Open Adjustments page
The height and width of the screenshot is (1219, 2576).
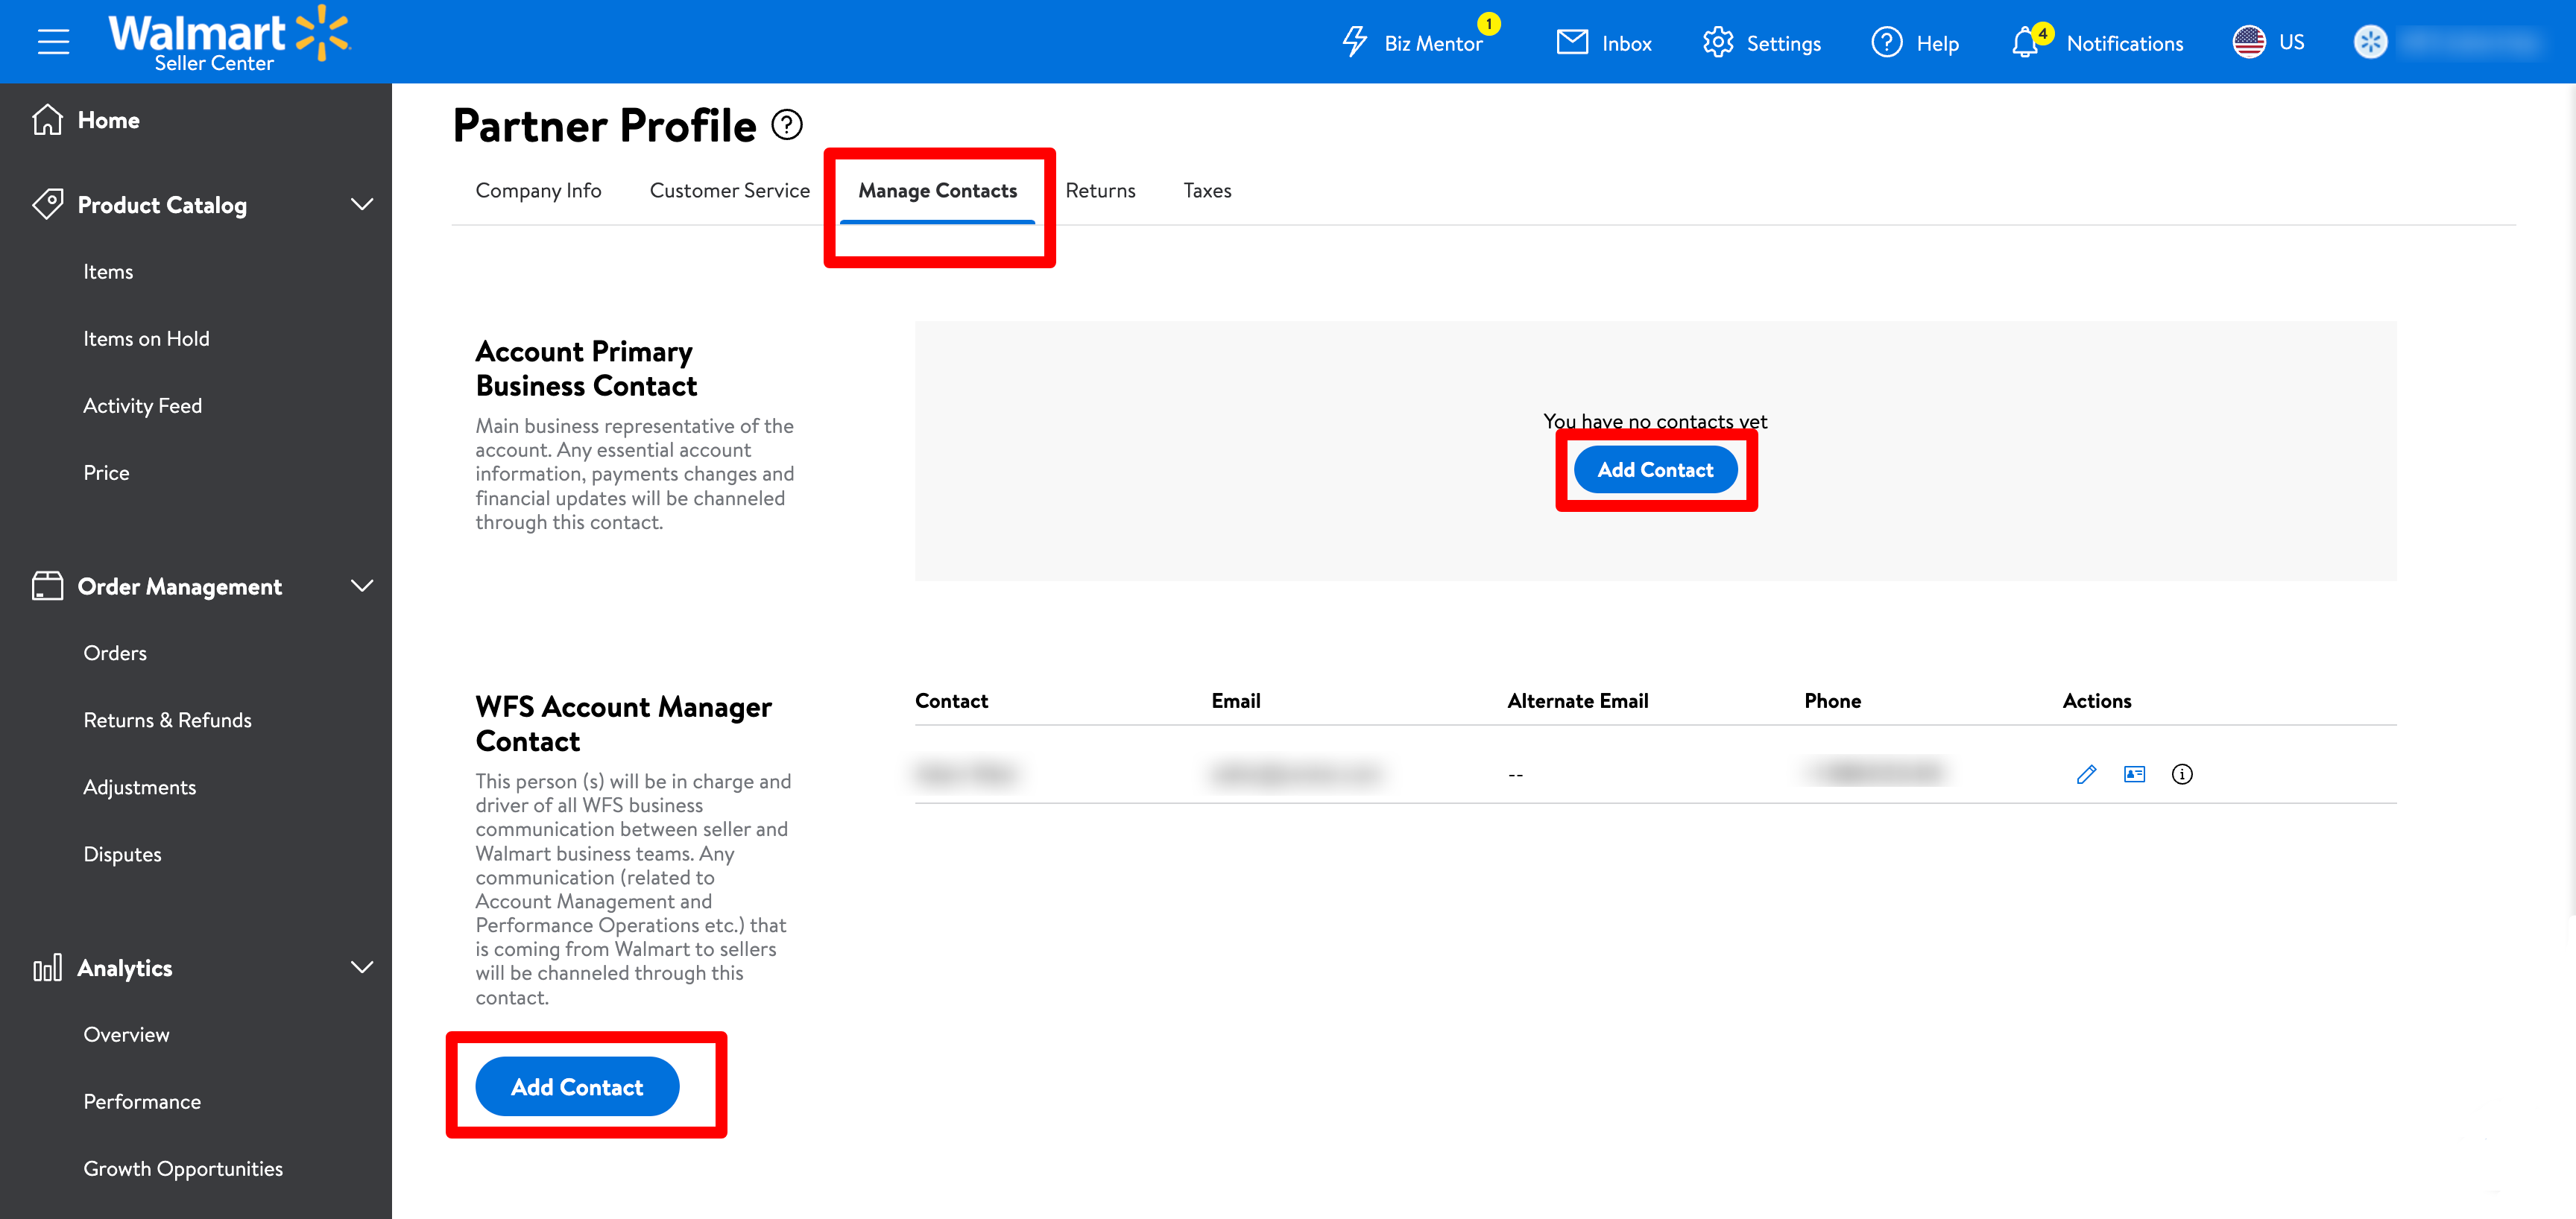pos(139,787)
